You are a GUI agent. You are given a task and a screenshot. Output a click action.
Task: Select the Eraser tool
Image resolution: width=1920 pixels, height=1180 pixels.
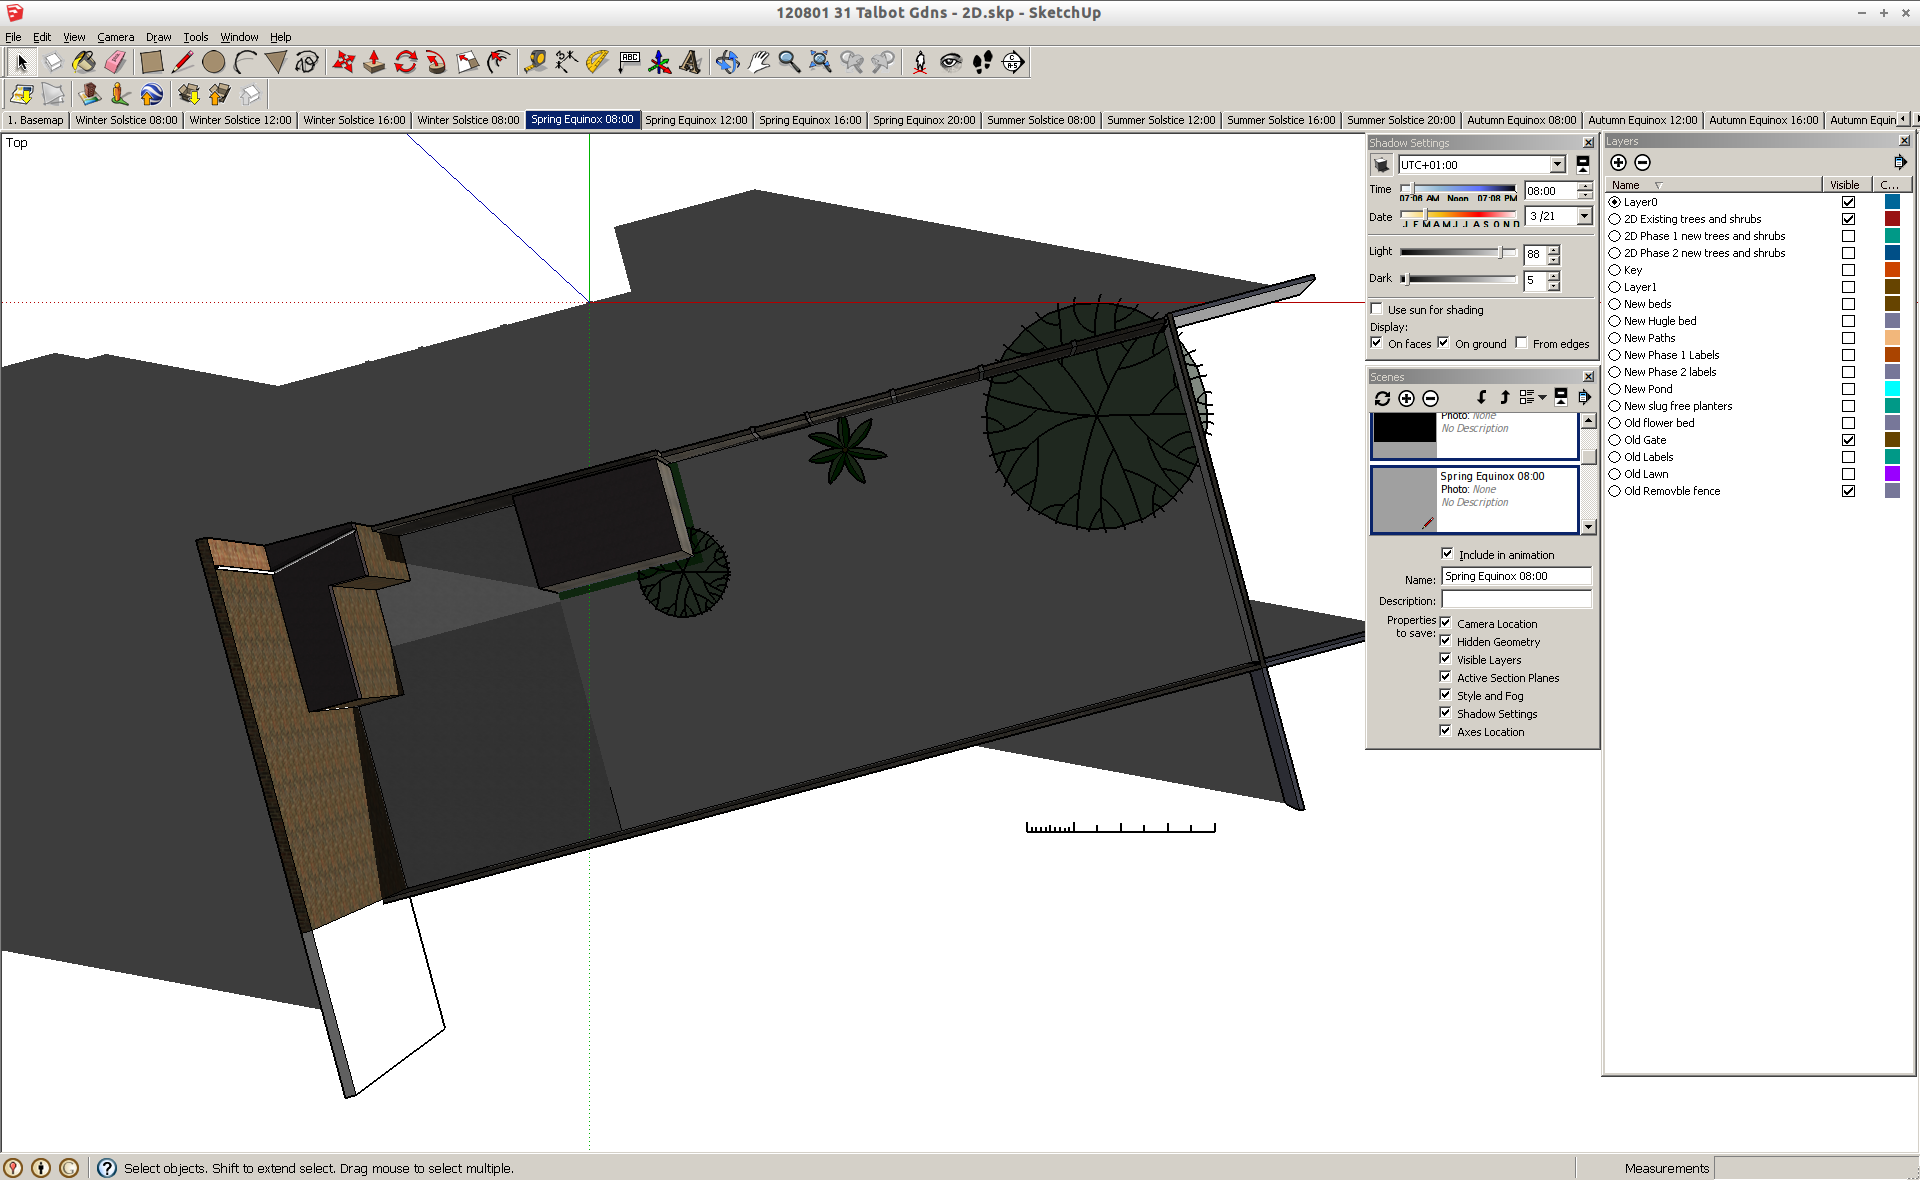pos(115,62)
